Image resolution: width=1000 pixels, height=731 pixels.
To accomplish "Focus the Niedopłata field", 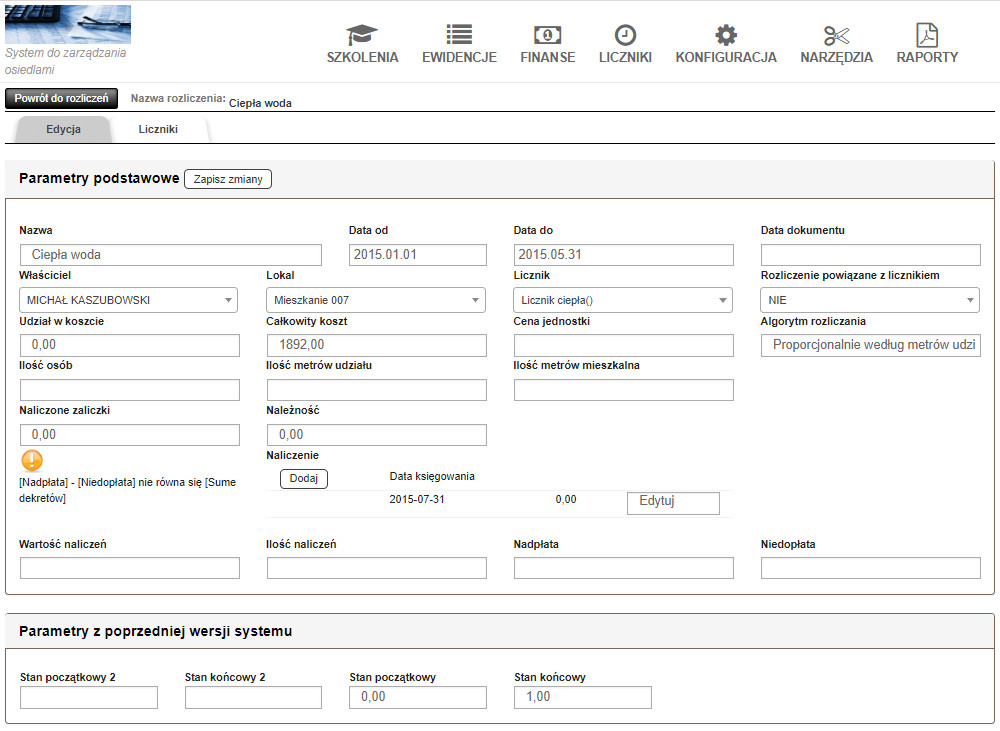I will (871, 568).
